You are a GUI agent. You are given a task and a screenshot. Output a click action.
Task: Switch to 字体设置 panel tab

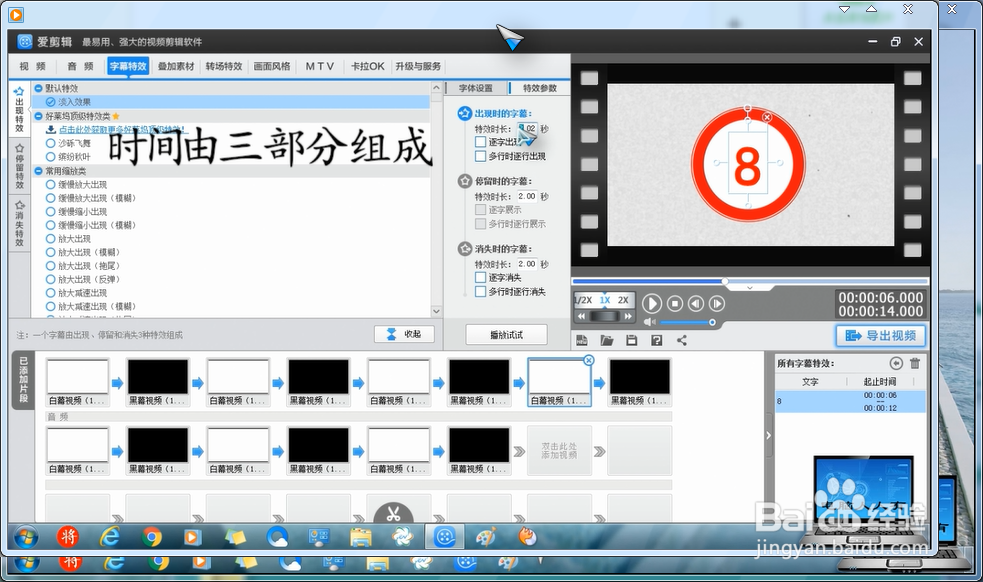pos(476,88)
